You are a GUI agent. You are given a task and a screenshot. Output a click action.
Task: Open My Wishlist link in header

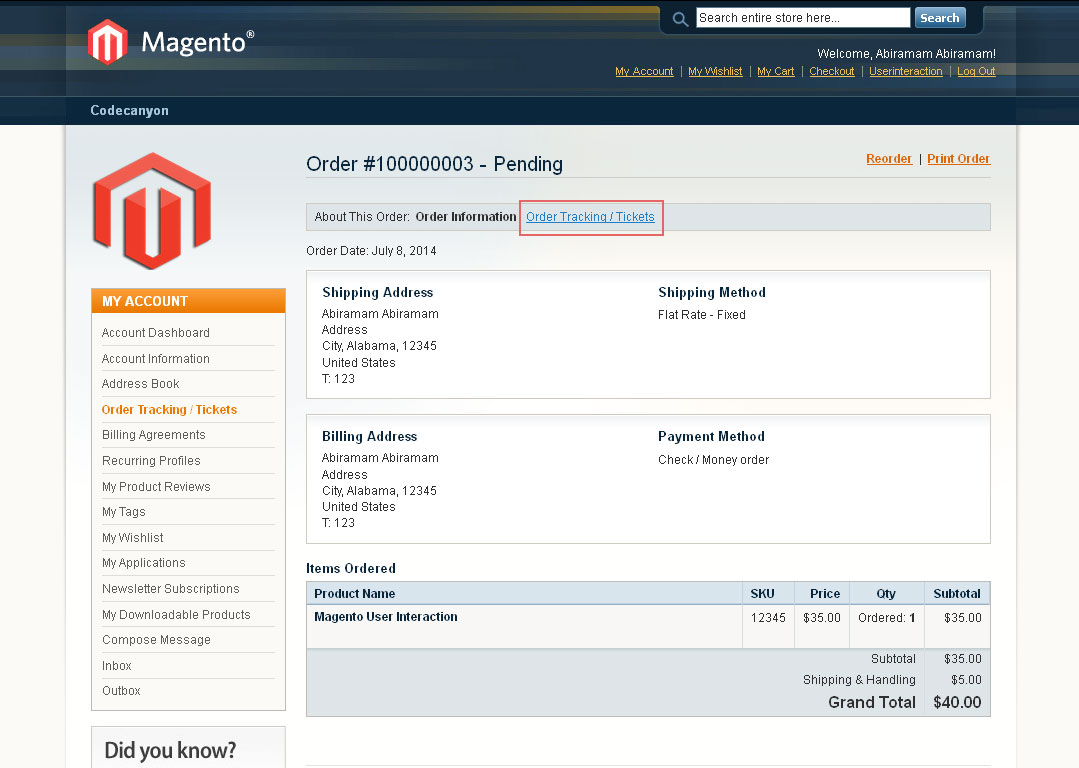(715, 71)
